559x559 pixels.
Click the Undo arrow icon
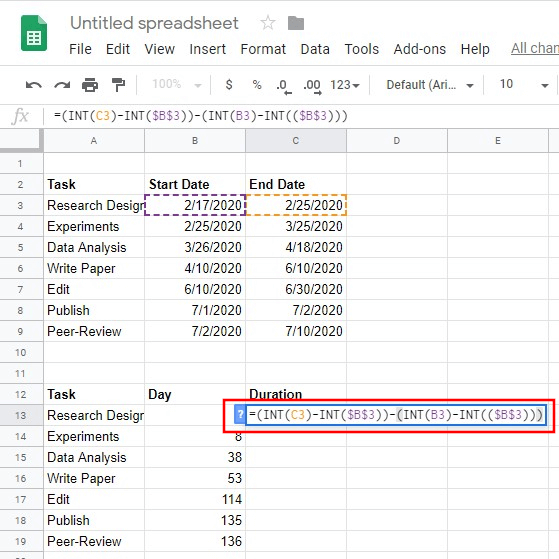[34, 85]
